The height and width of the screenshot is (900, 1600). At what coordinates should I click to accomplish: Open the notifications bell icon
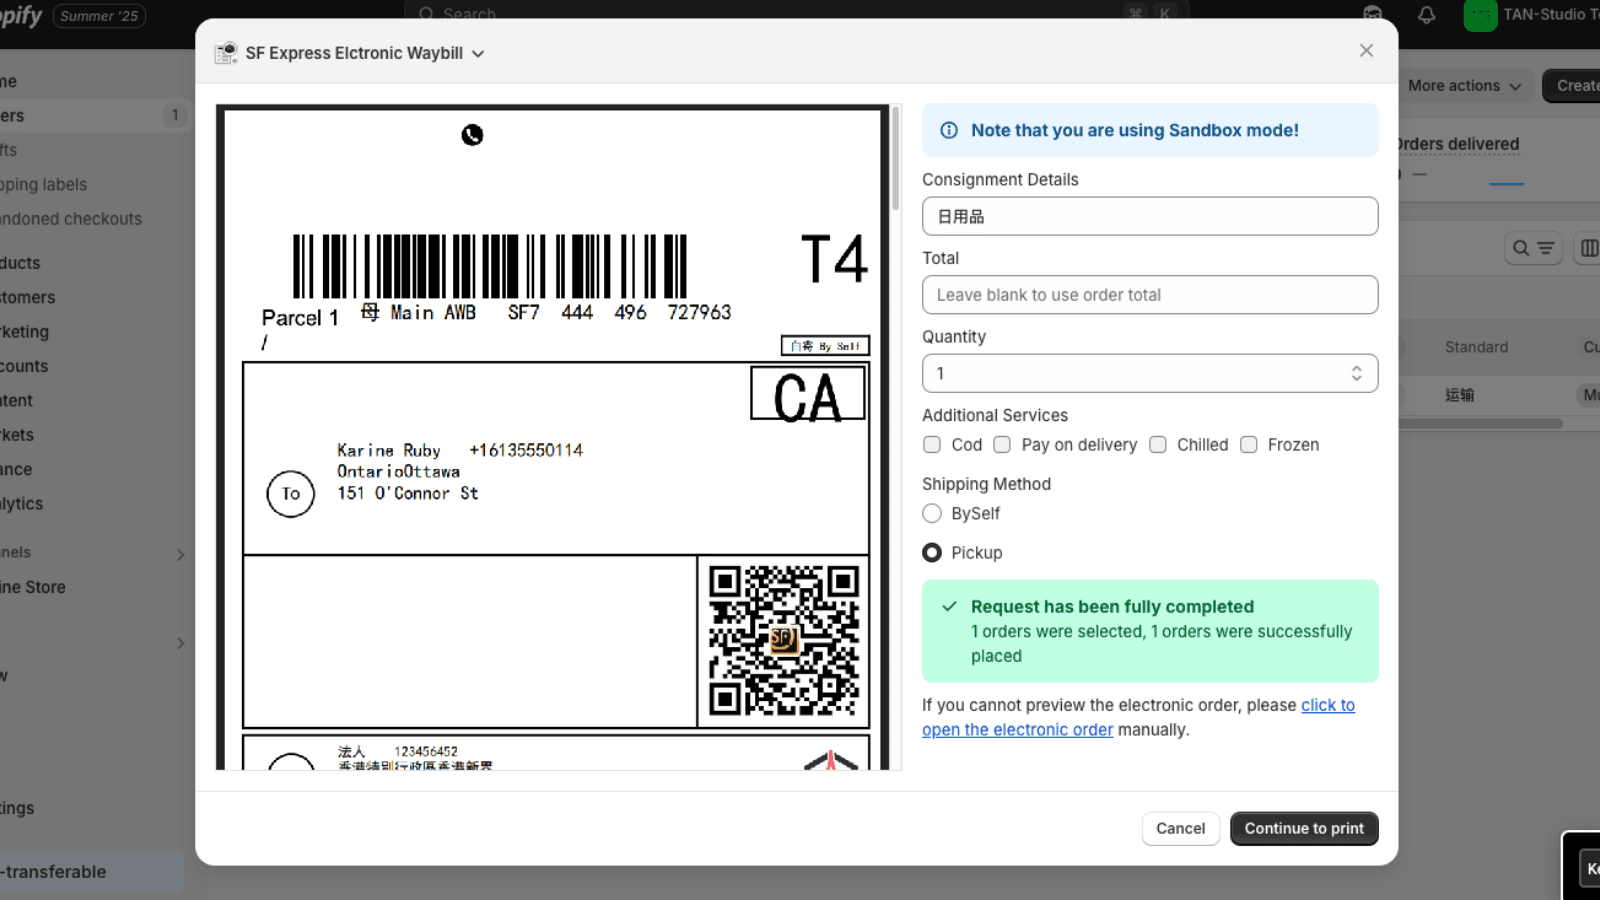point(1426,15)
